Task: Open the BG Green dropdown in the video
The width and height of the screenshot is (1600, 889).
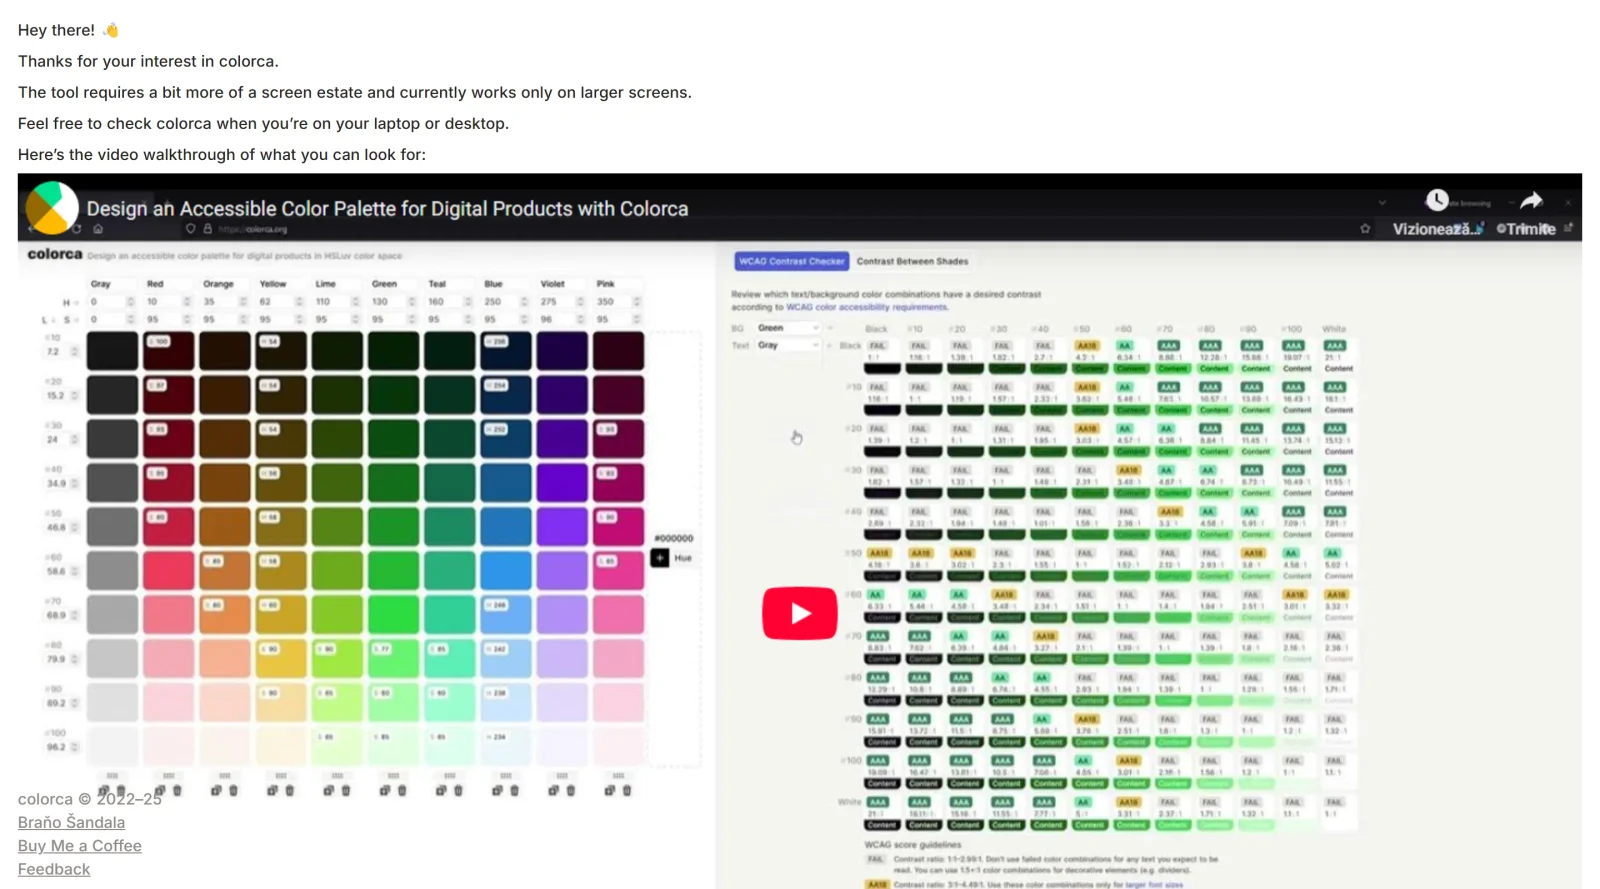Action: [788, 328]
